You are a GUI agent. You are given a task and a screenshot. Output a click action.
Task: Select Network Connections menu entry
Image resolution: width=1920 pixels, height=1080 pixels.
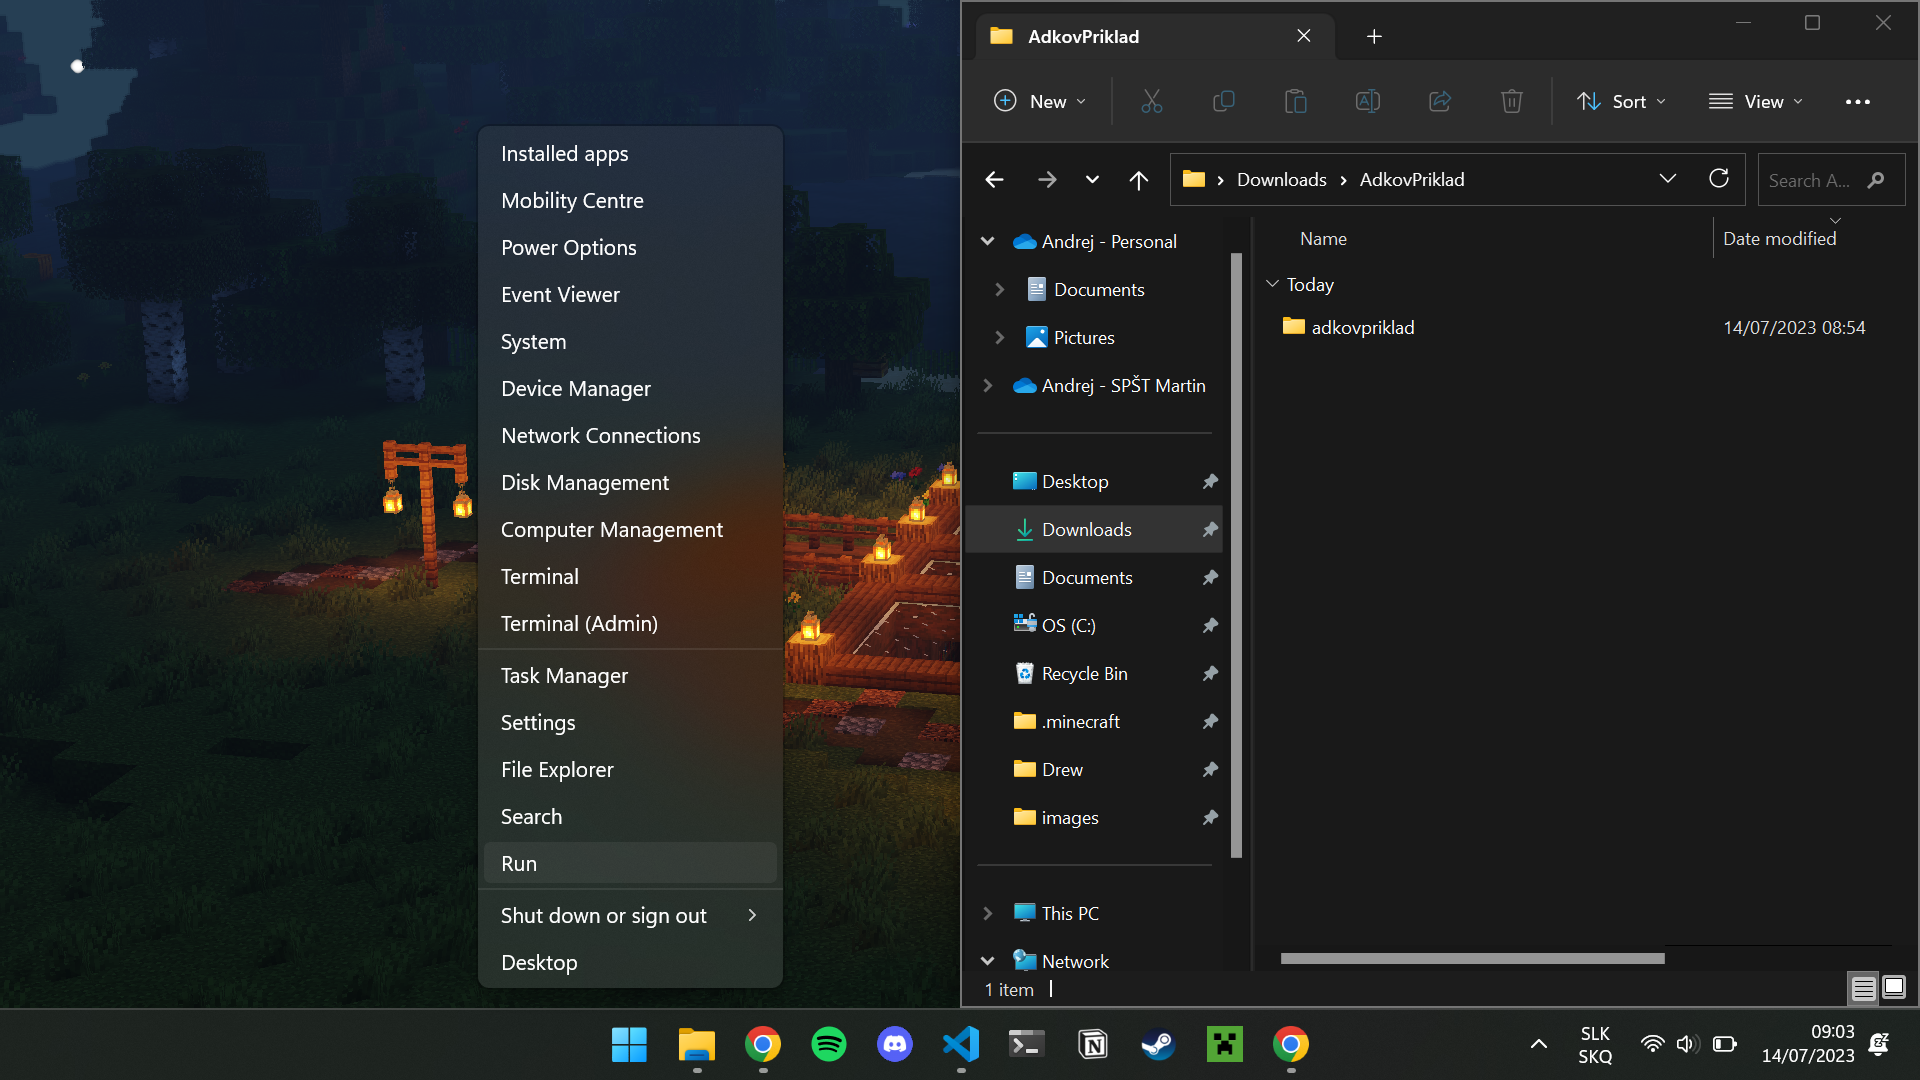tap(630, 435)
